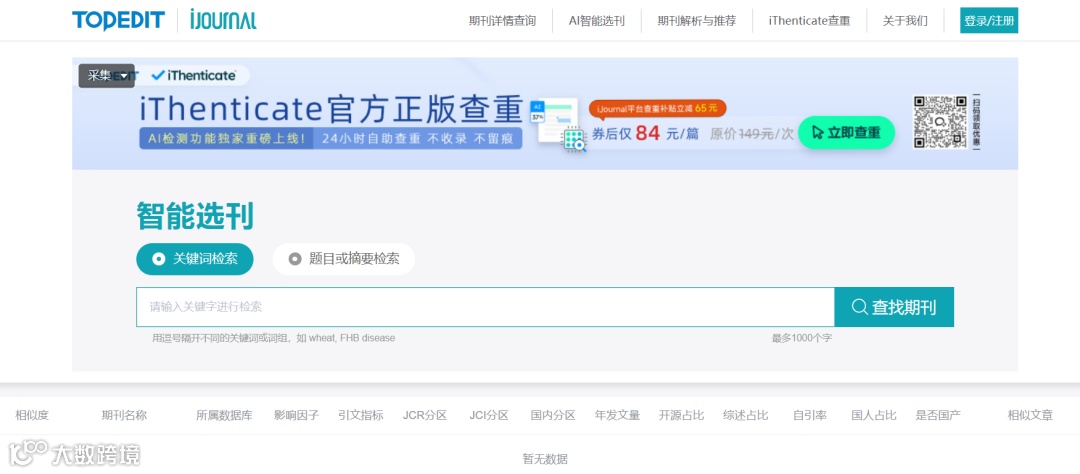Click the 相似度 column header

[x=32, y=415]
